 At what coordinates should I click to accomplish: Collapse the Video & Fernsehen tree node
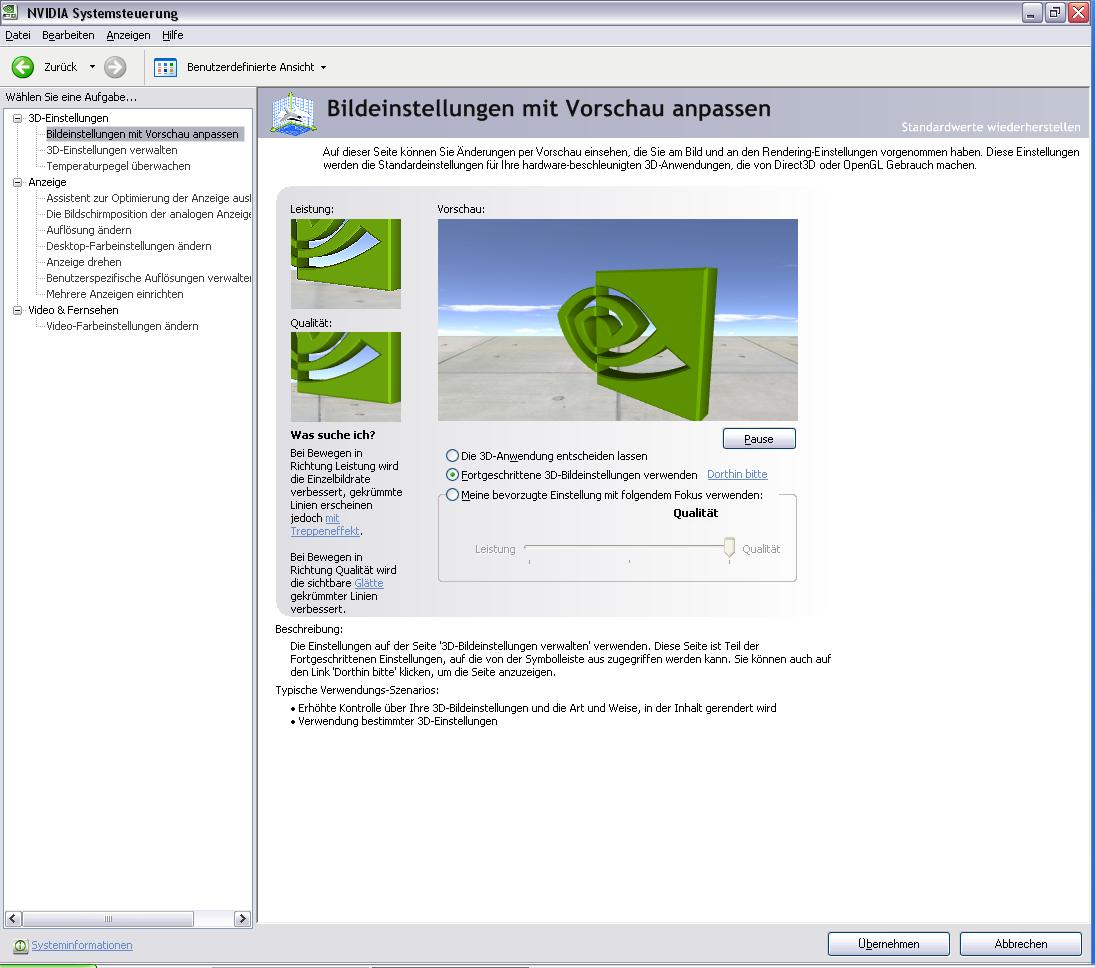17,310
